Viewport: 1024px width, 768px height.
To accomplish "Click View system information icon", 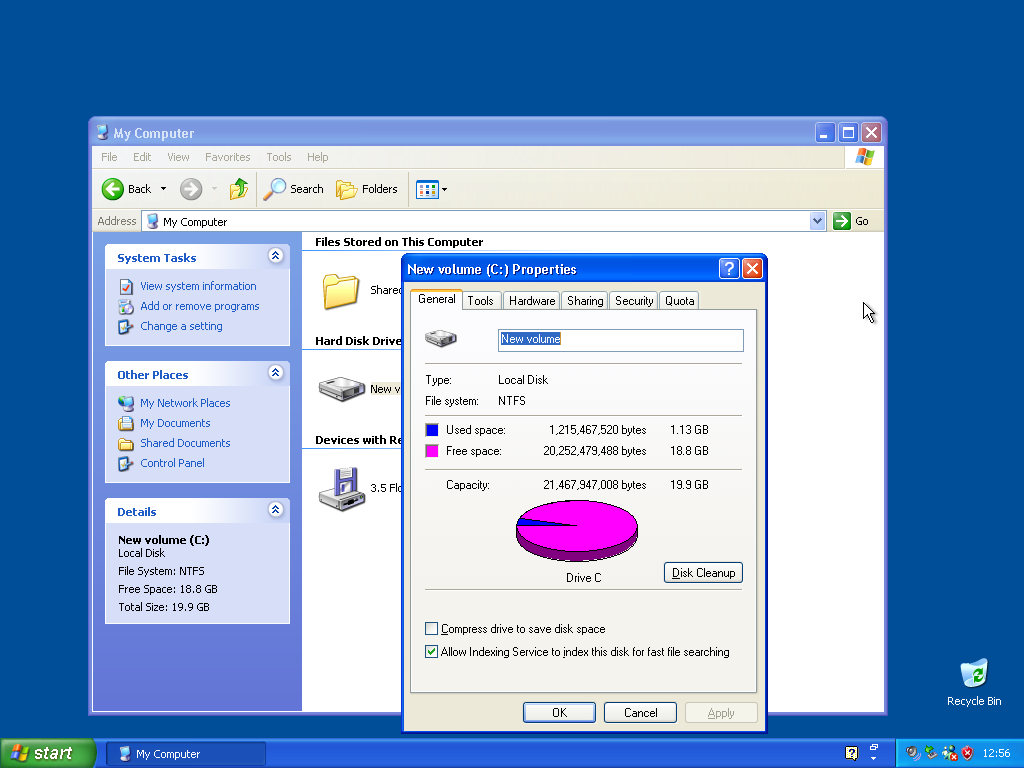I will [x=126, y=287].
